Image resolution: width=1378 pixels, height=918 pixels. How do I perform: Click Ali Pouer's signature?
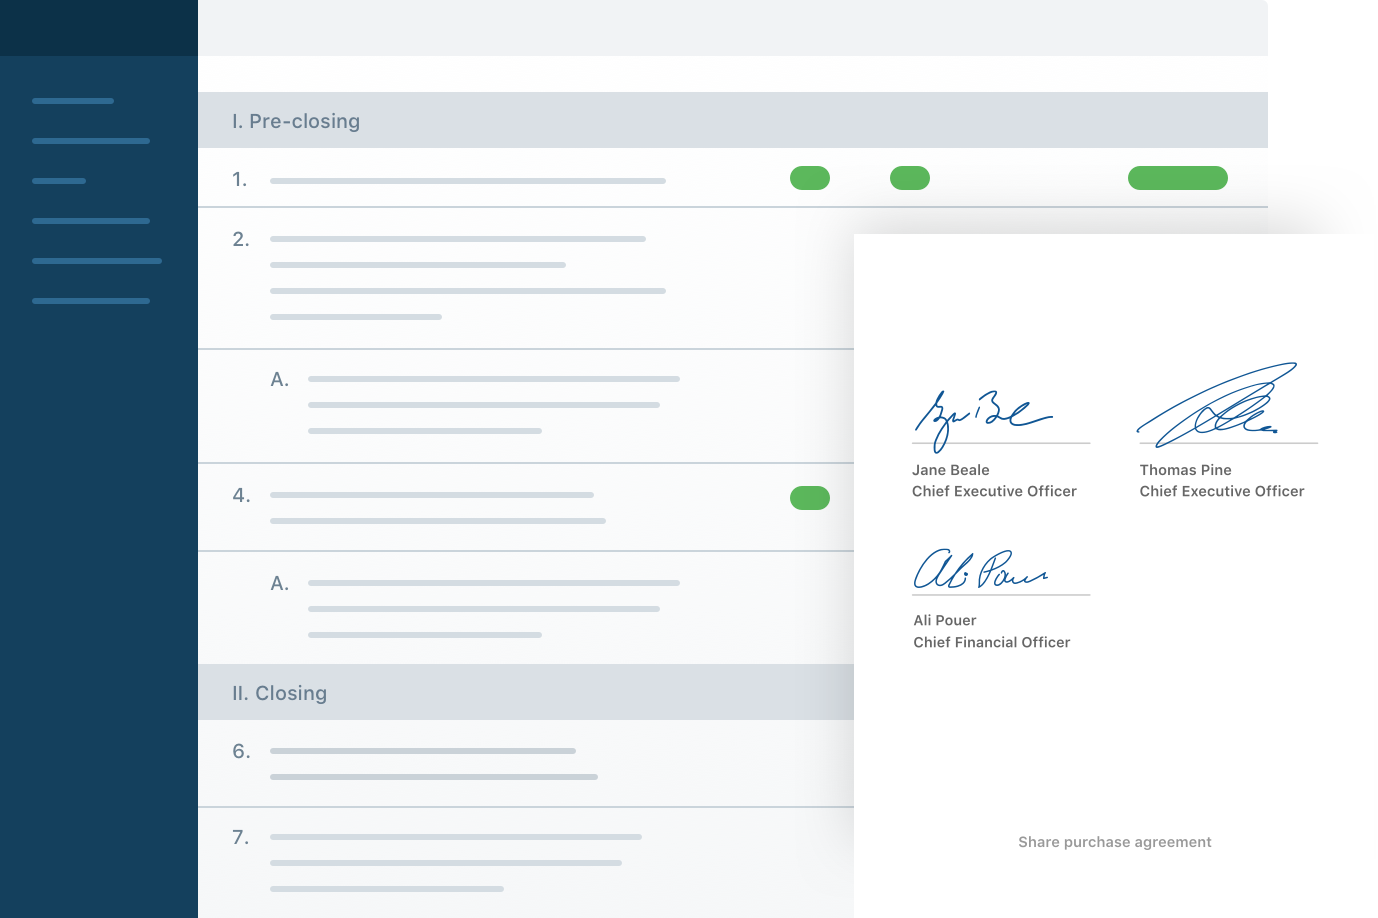980,569
